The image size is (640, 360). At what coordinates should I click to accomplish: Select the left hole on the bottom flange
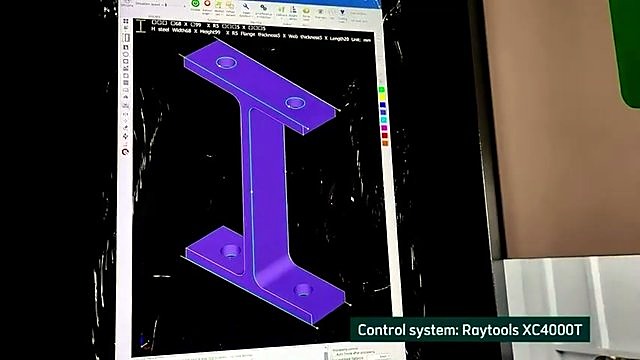[231, 250]
